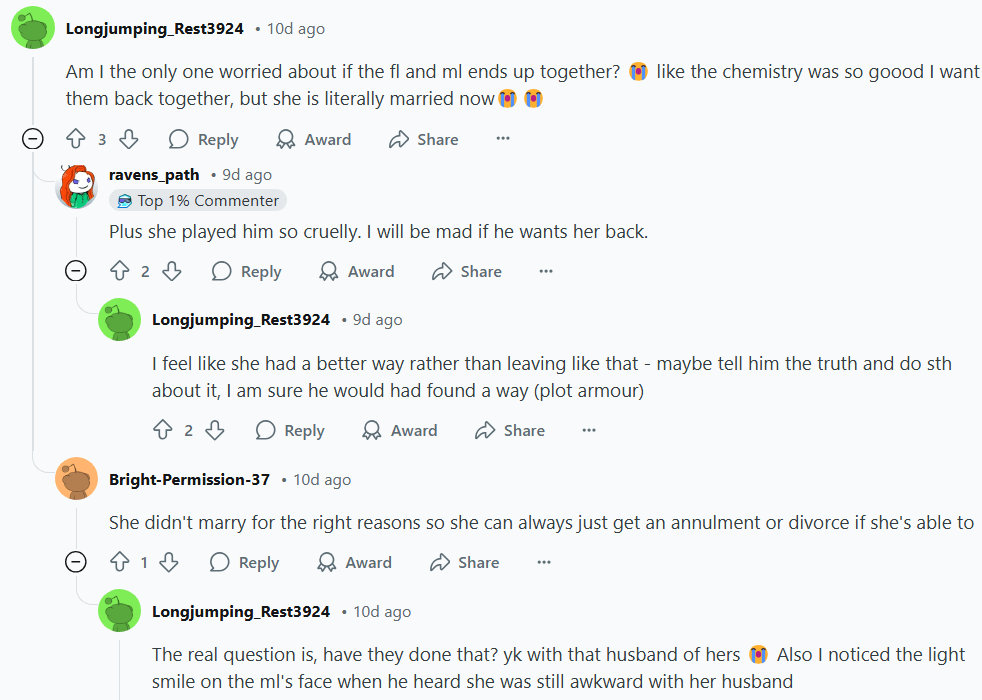Click ravens_path's red-haired avatar

[77, 187]
